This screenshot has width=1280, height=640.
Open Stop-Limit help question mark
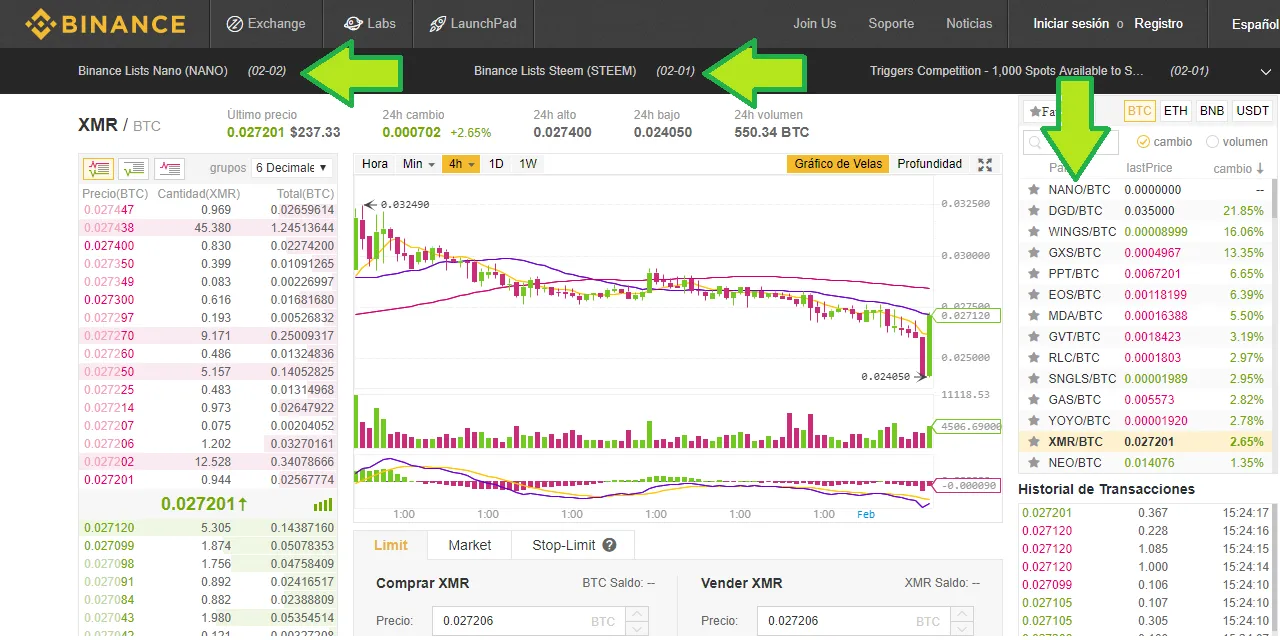609,545
